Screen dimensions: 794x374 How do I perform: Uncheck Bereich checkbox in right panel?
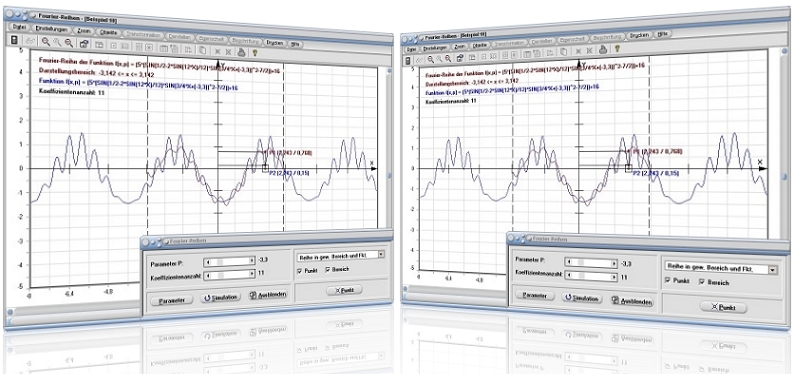[x=702, y=281]
